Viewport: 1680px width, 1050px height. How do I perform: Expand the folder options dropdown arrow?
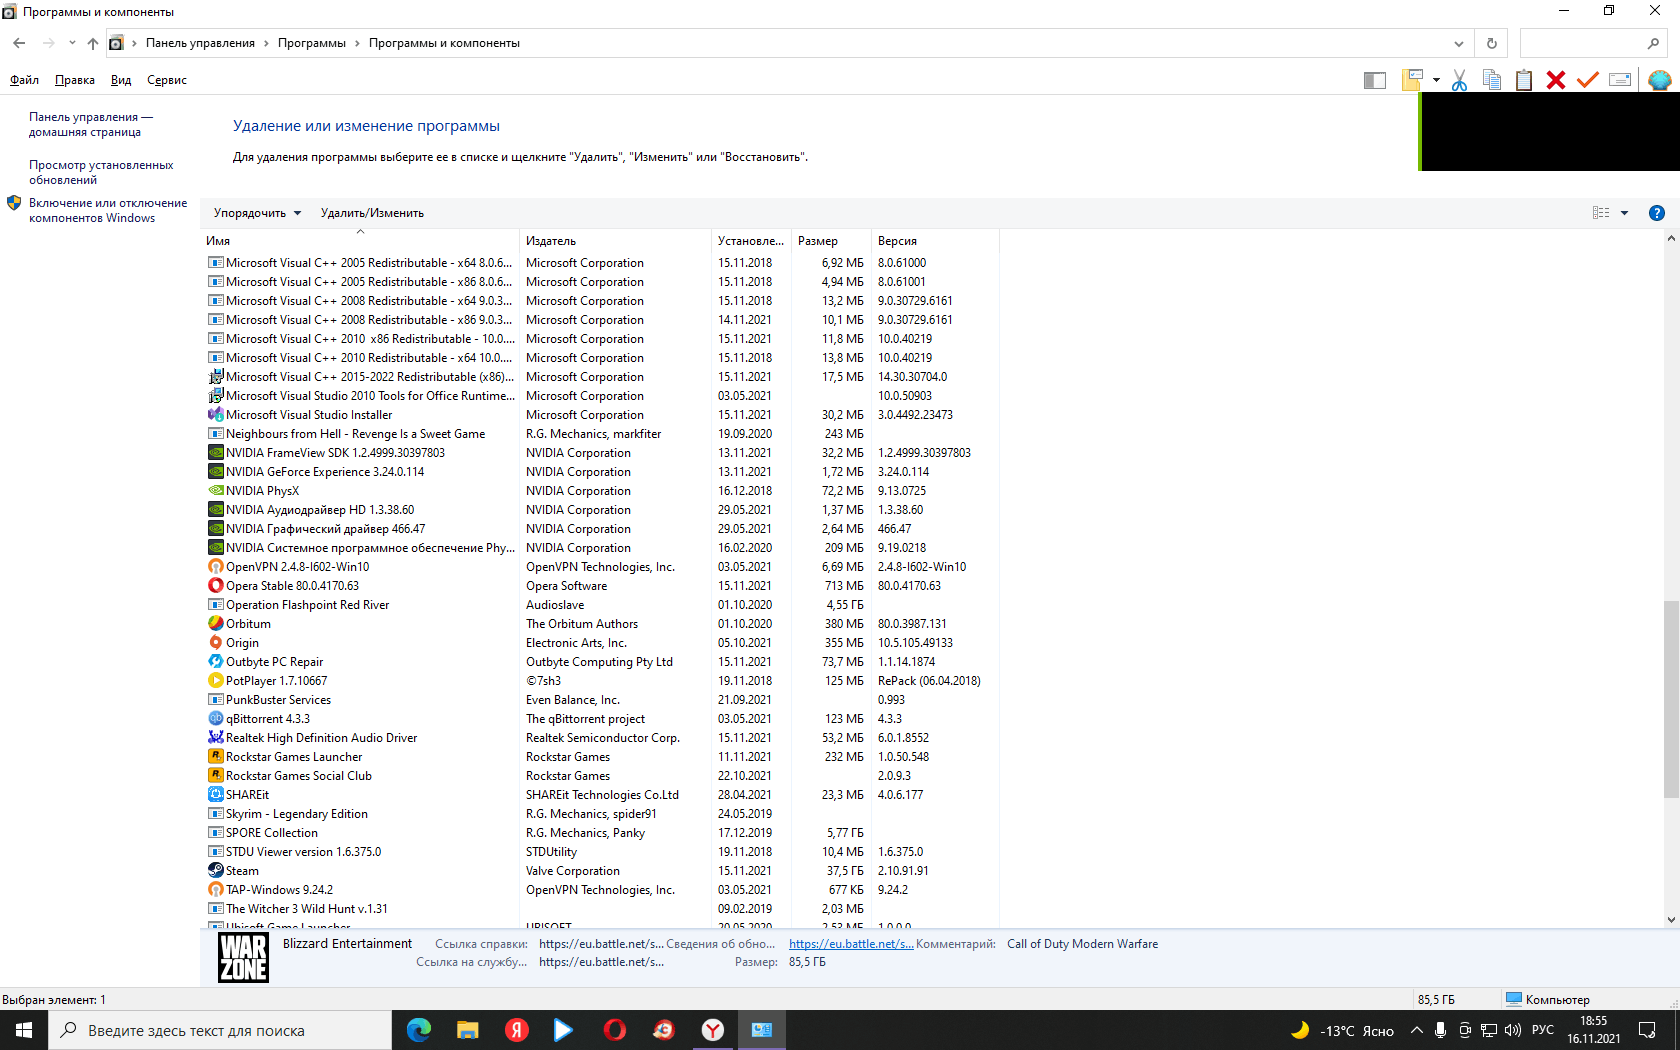coord(1436,80)
